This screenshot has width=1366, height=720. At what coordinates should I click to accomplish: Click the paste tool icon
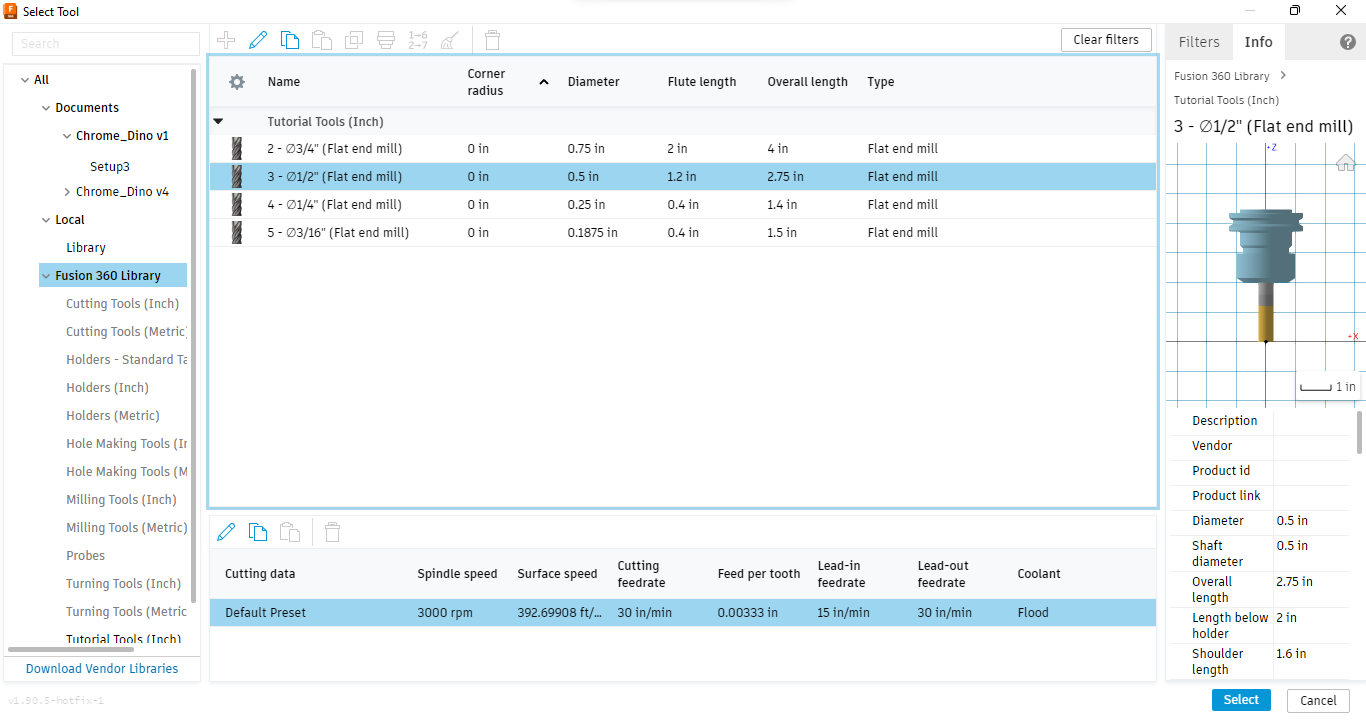pos(322,40)
